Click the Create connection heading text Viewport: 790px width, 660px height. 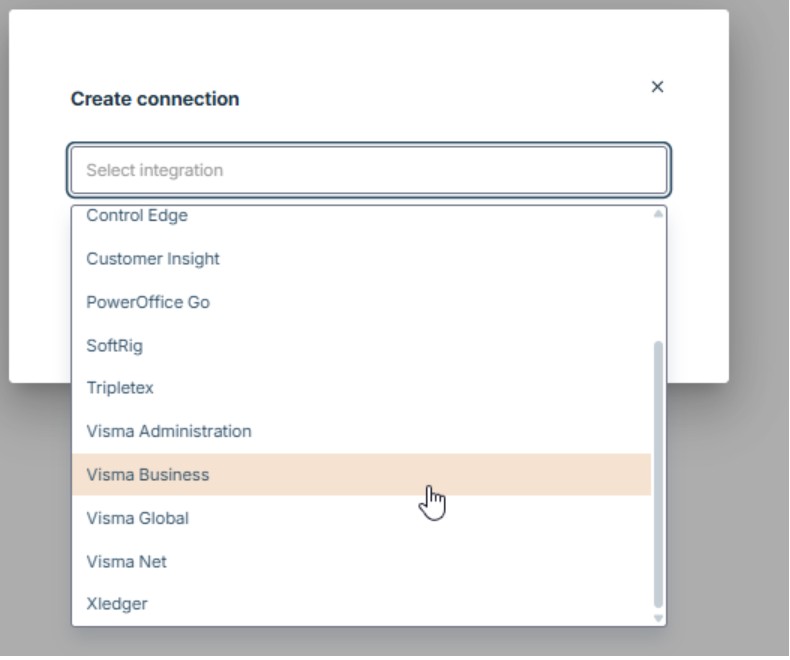click(155, 99)
